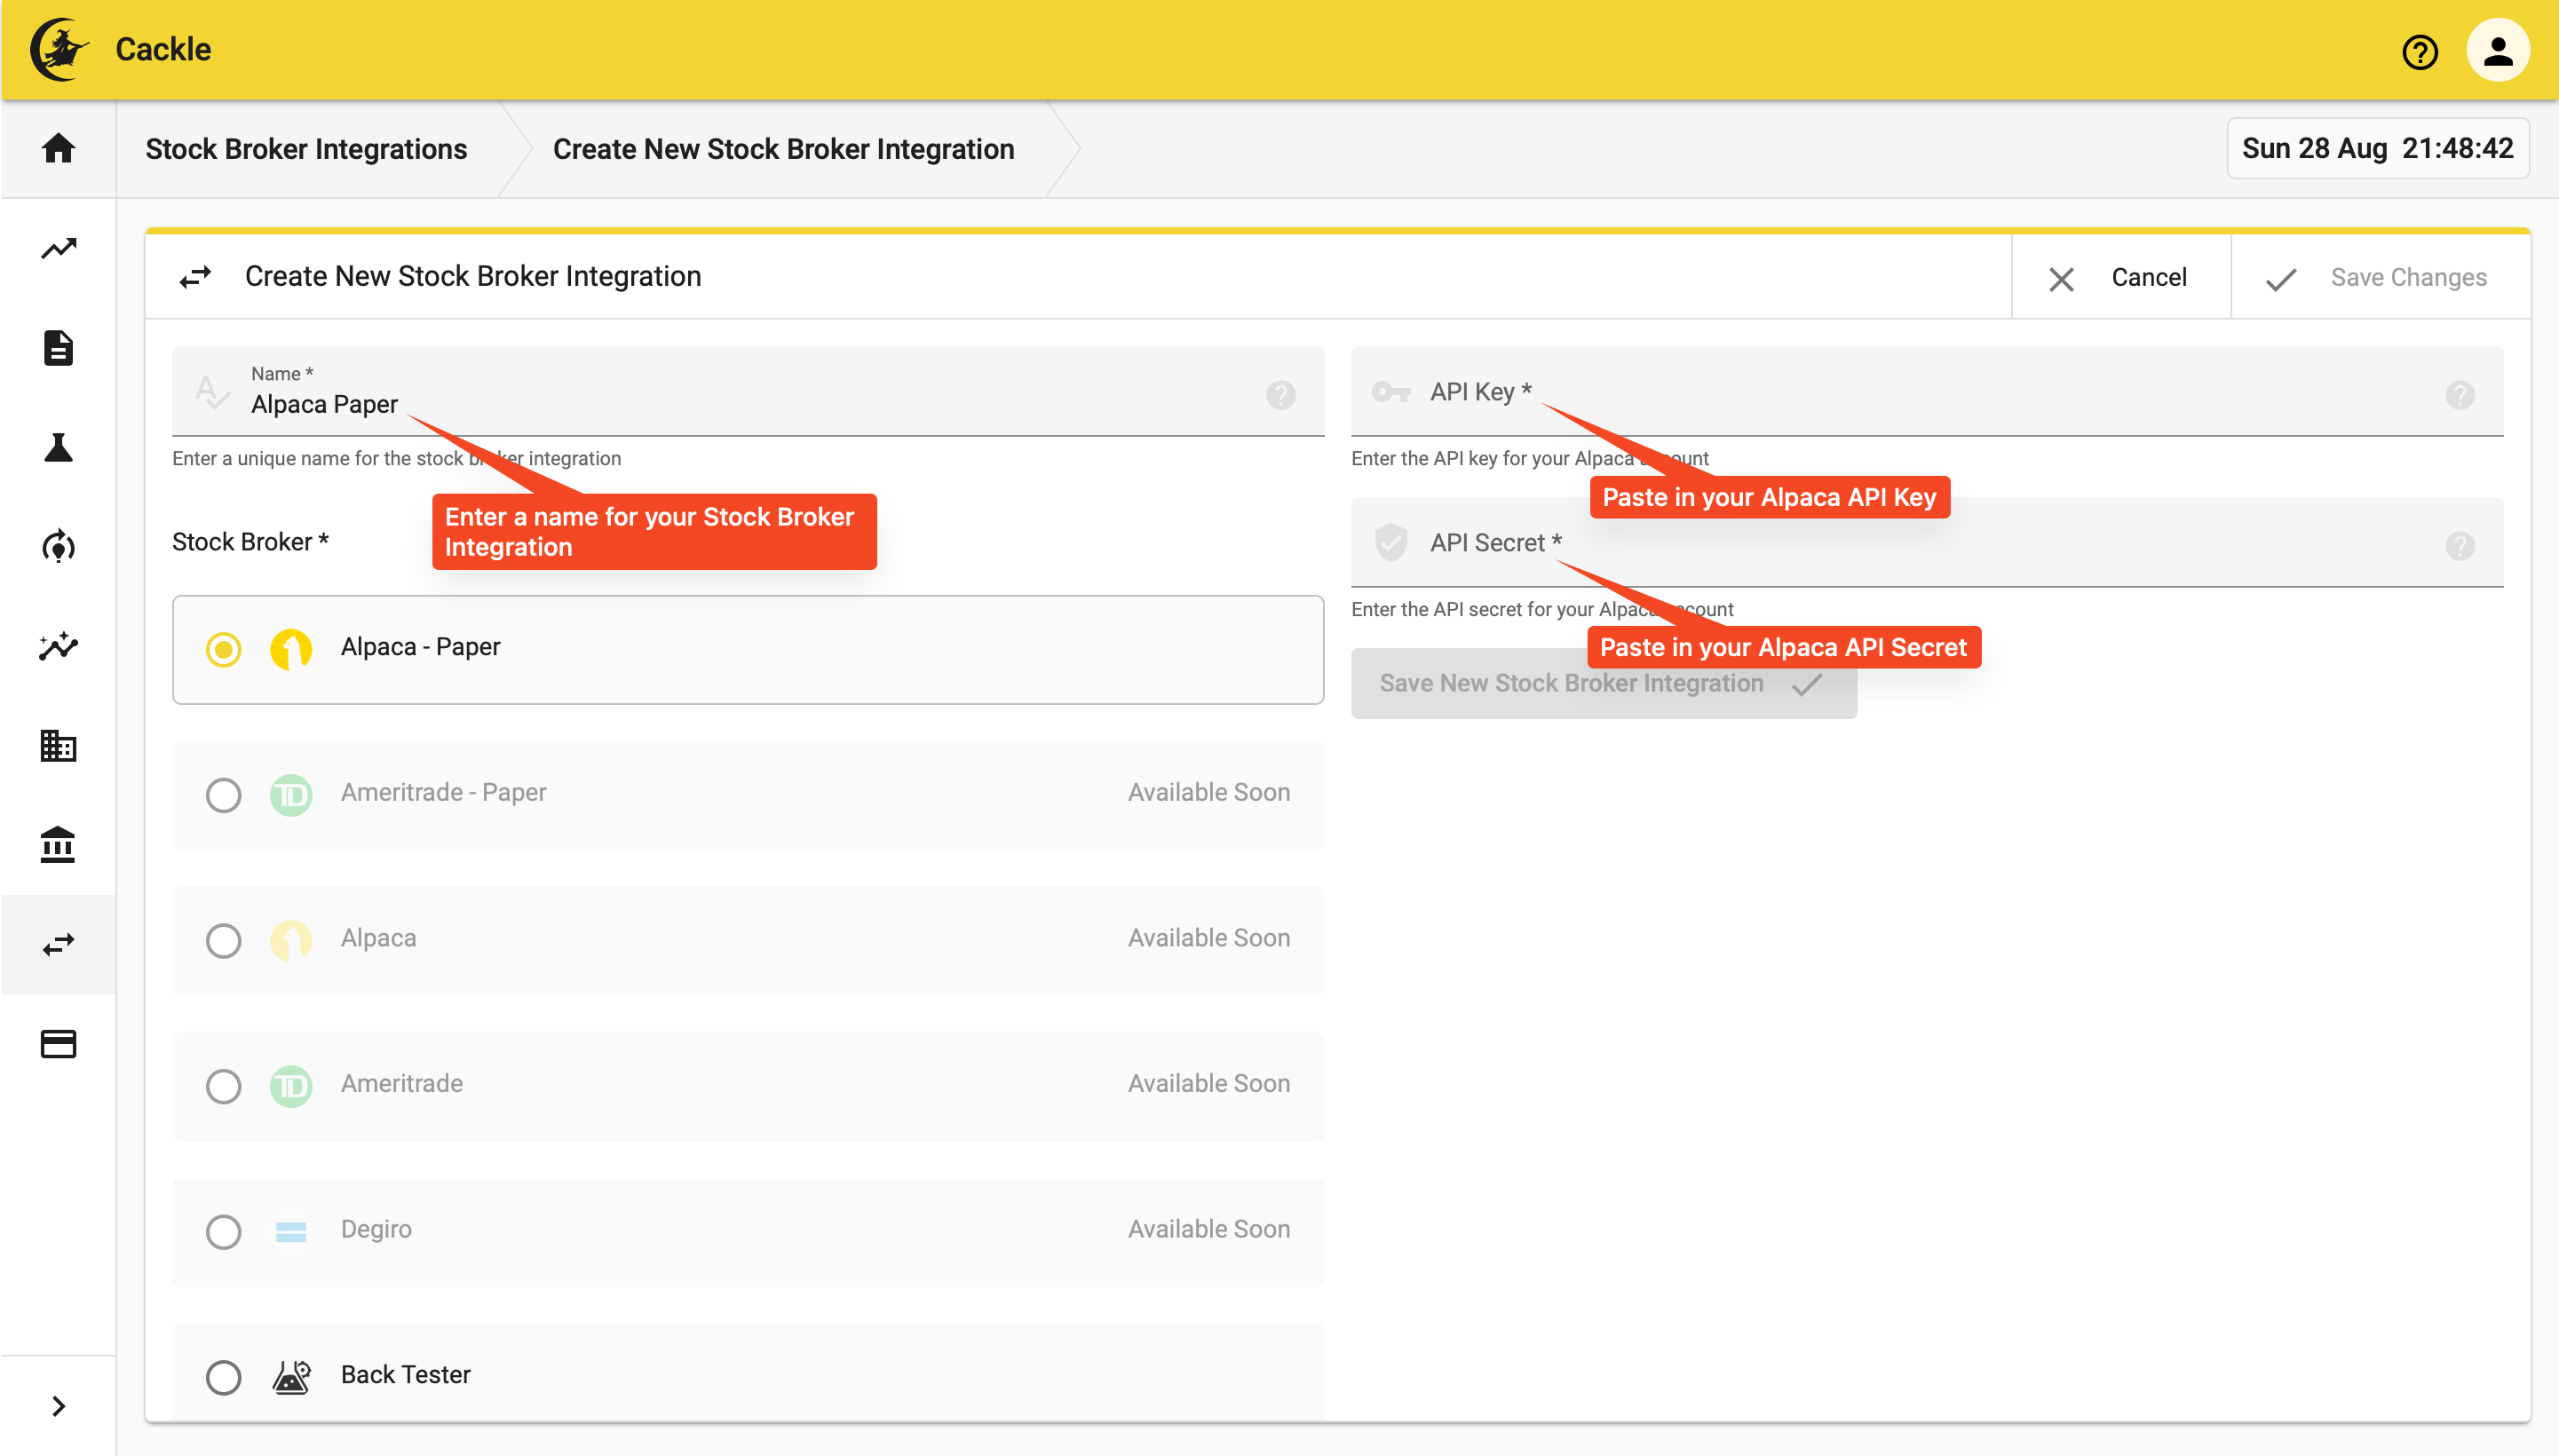Click the 'Back Tester' broker label
2559x1456 pixels.
(405, 1374)
